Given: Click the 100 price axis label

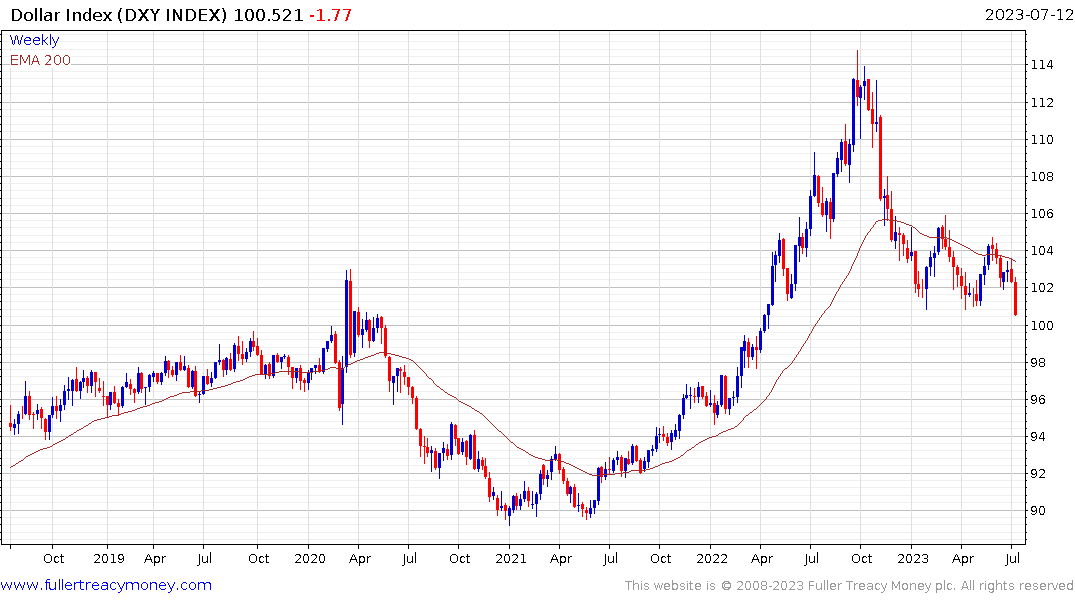Looking at the screenshot, I should [1042, 325].
